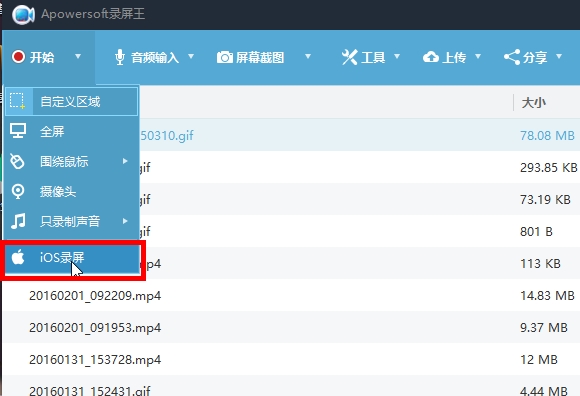This screenshot has width=580, height=396.
Task: Select the 围绕鼠标 menu entry
Action: (x=71, y=162)
